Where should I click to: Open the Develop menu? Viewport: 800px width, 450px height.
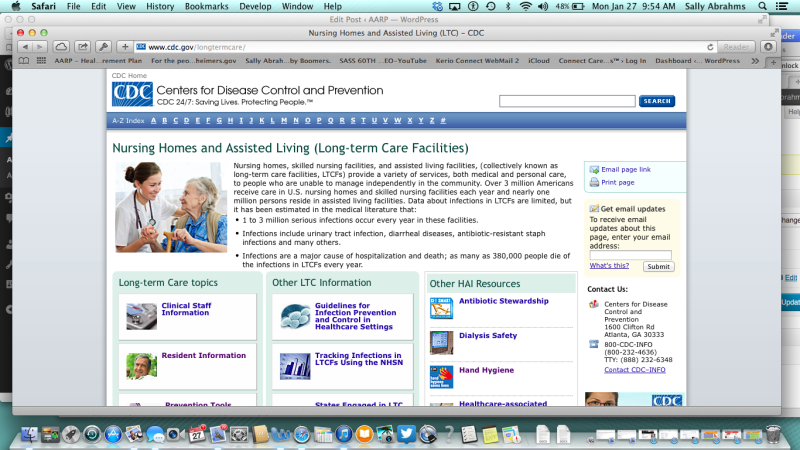click(x=255, y=7)
